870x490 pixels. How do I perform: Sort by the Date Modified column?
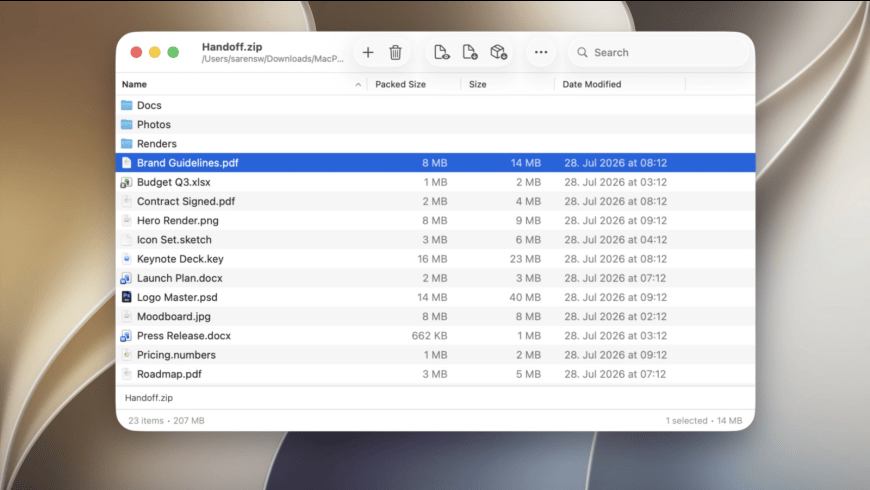click(591, 84)
